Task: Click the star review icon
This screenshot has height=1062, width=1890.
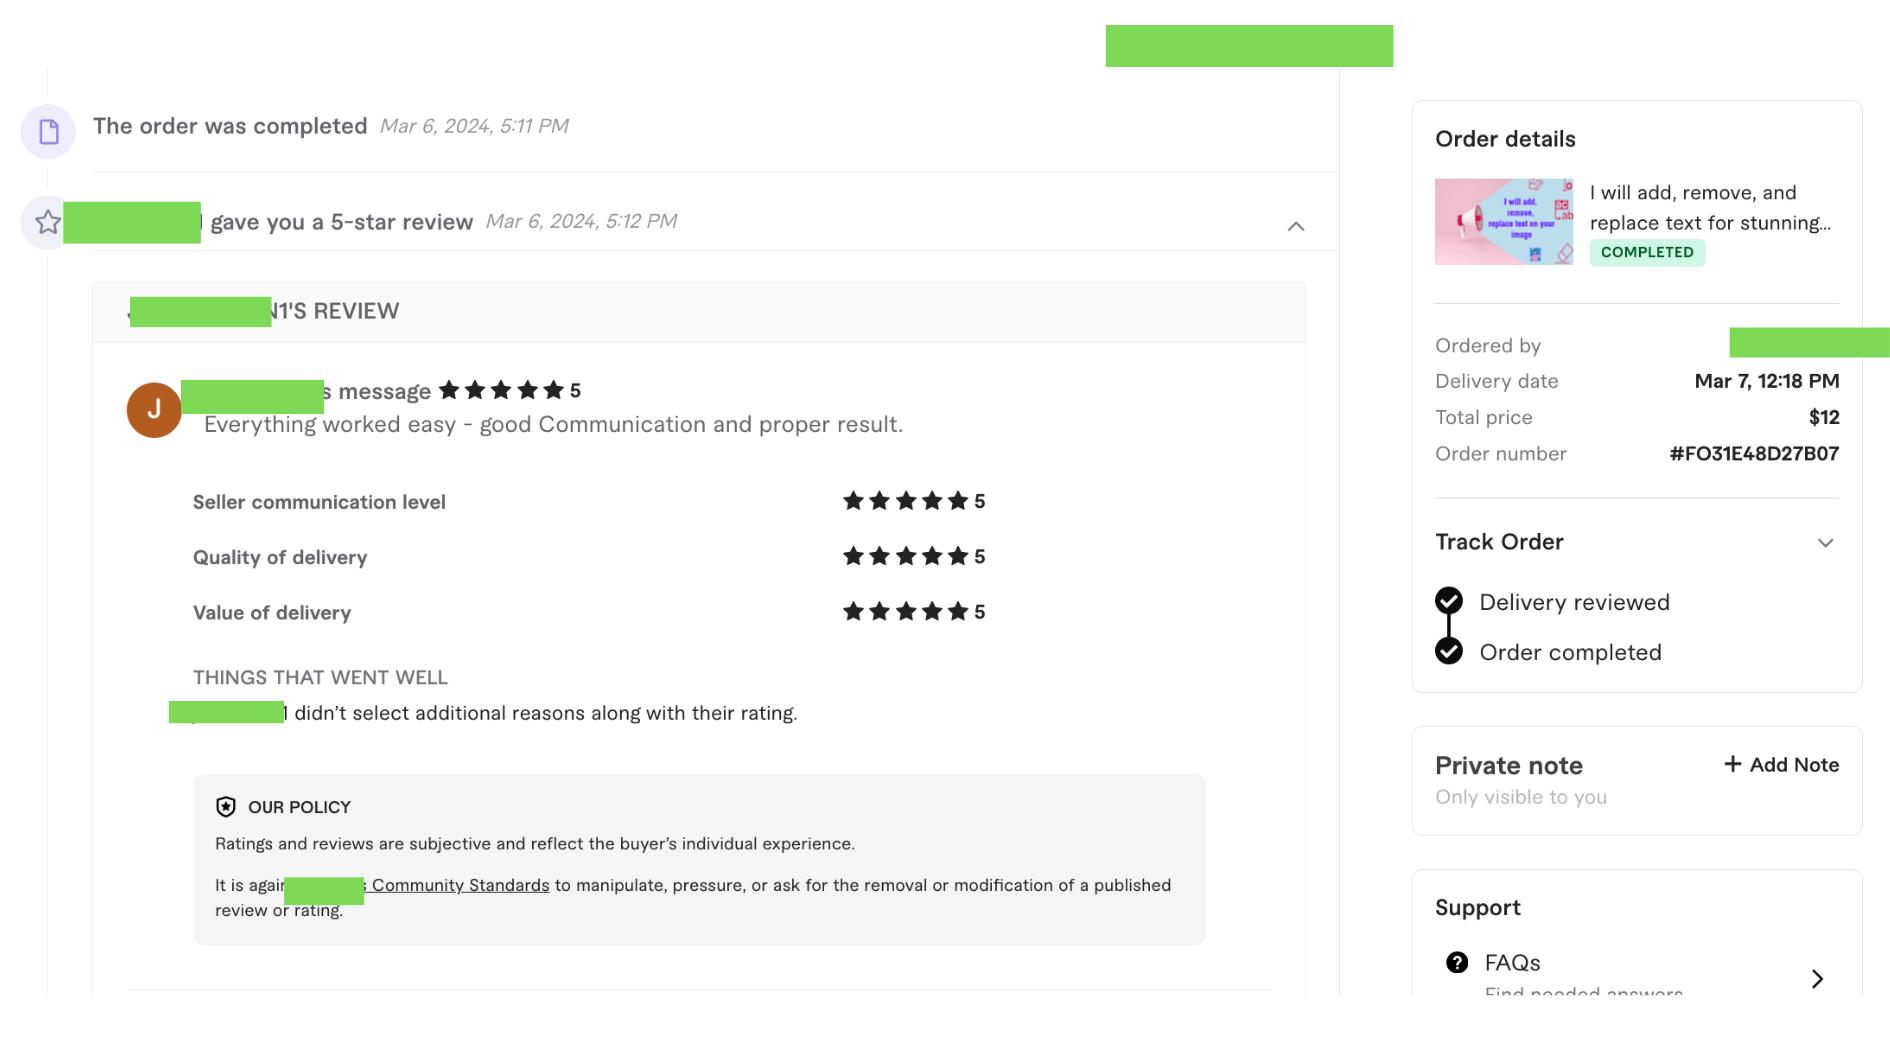Action: (x=47, y=222)
